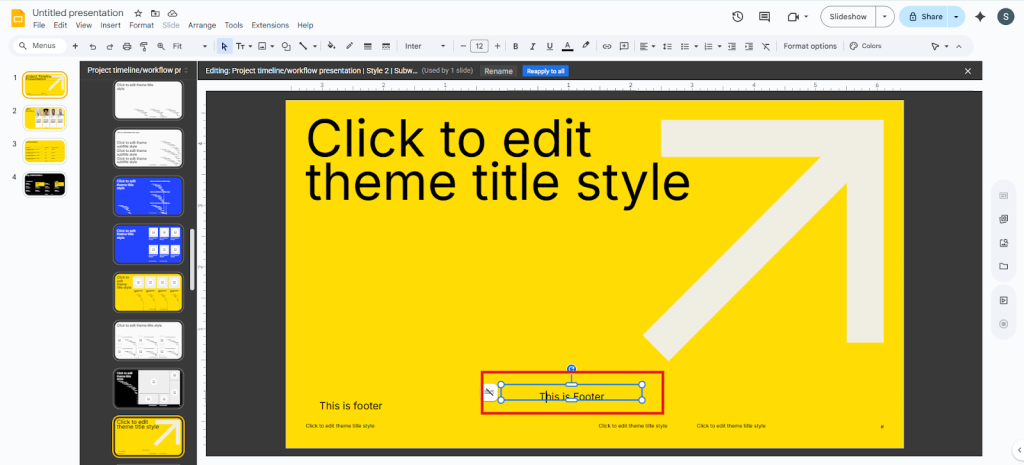Select the shape tool icon

tap(286, 46)
